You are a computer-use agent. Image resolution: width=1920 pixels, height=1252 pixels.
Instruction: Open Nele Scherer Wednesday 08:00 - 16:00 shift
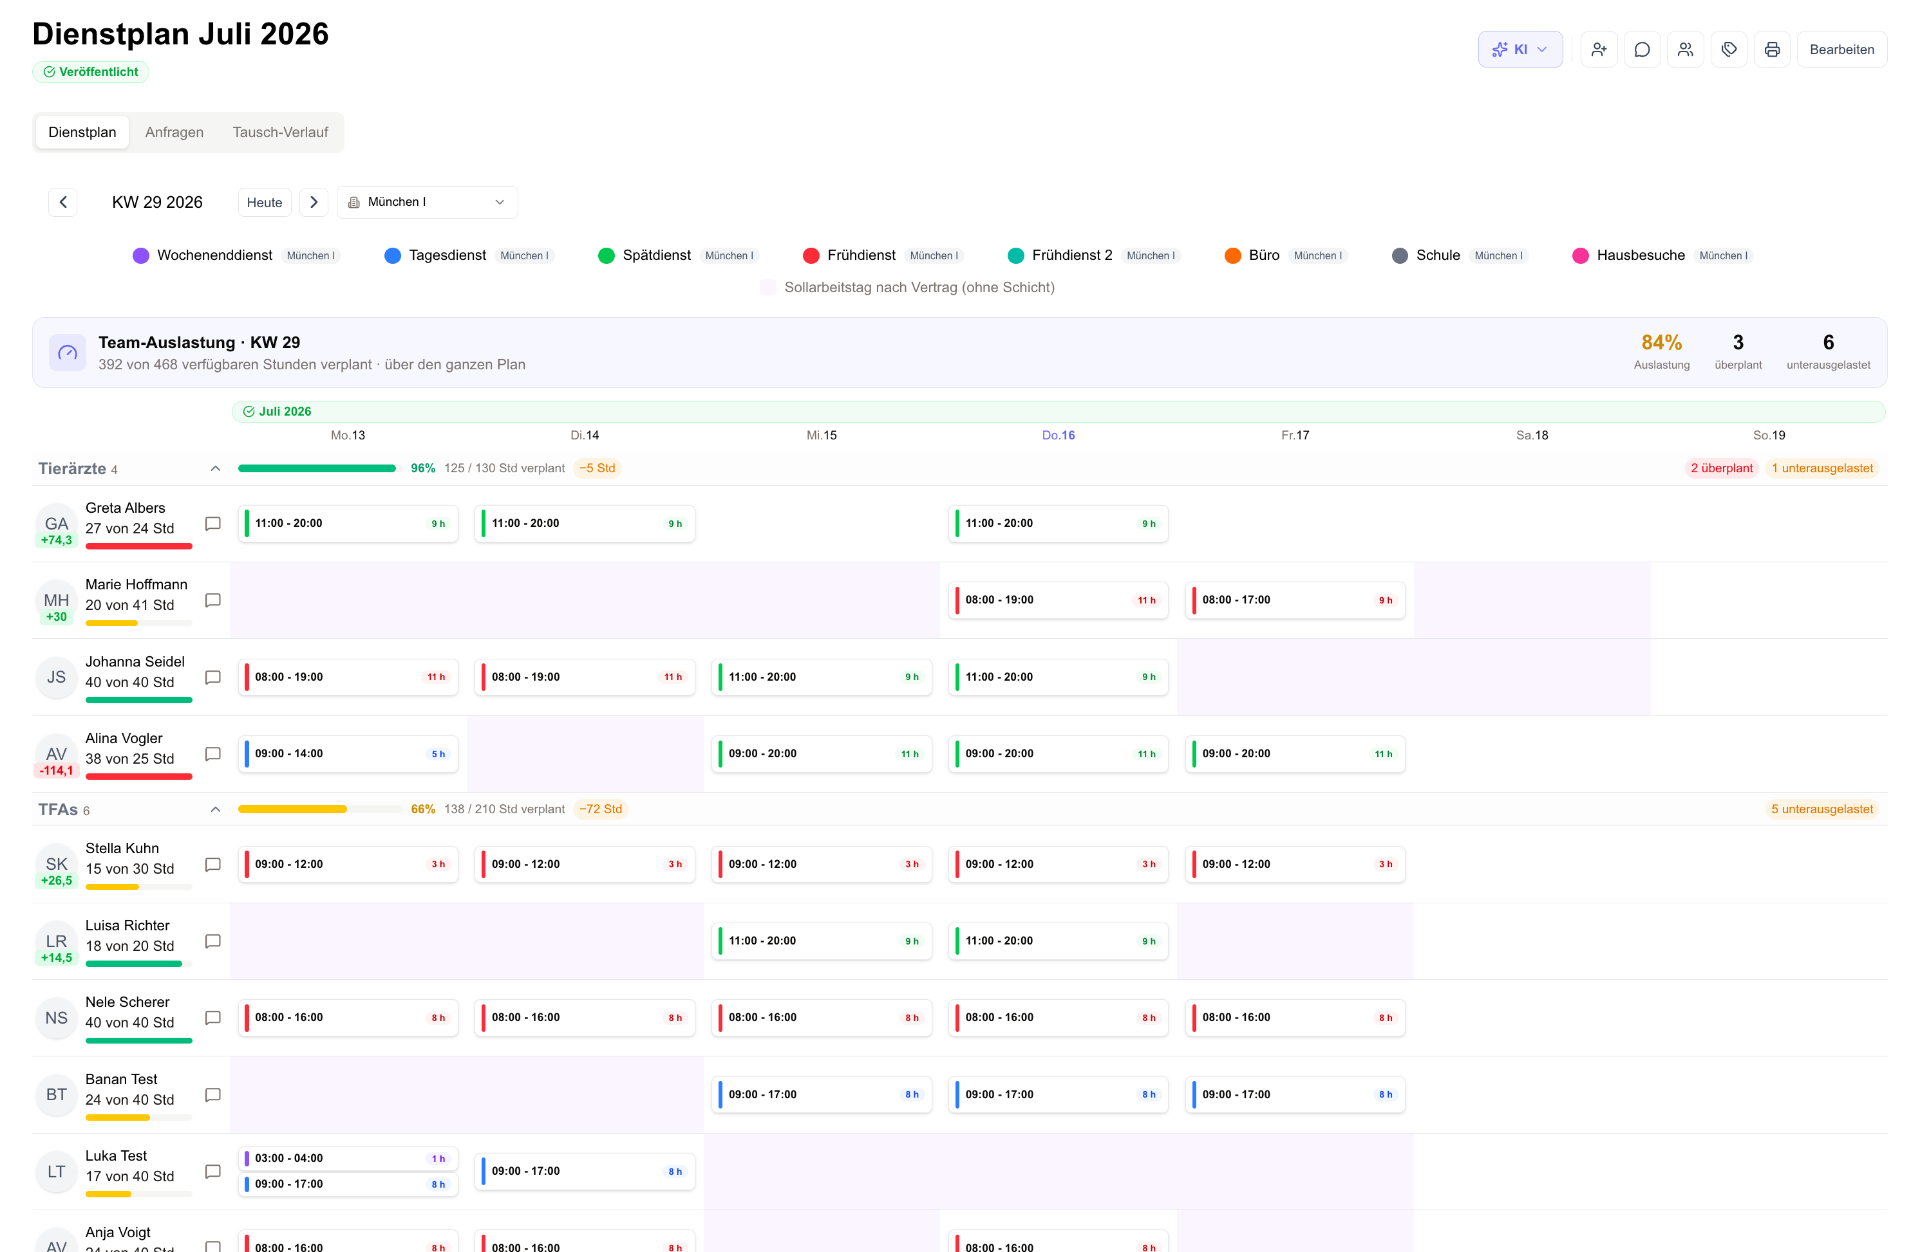(822, 1018)
